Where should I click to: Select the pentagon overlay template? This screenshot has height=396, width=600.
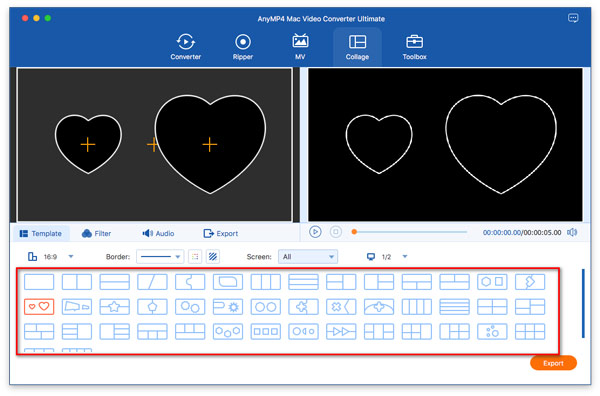pos(152,307)
